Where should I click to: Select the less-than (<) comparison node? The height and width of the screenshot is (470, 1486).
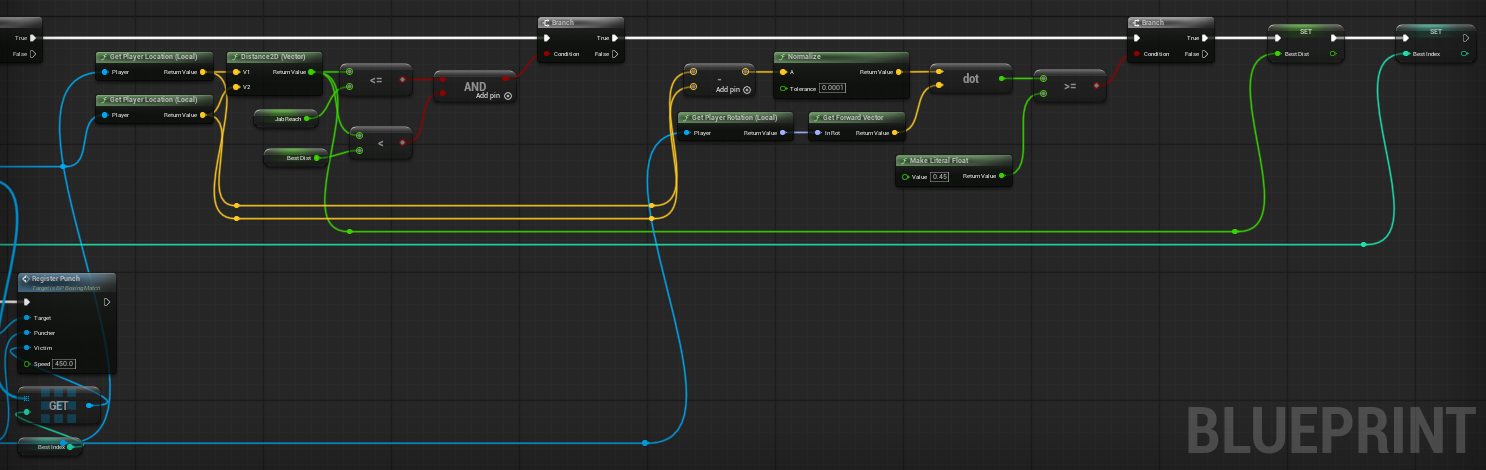coord(381,143)
